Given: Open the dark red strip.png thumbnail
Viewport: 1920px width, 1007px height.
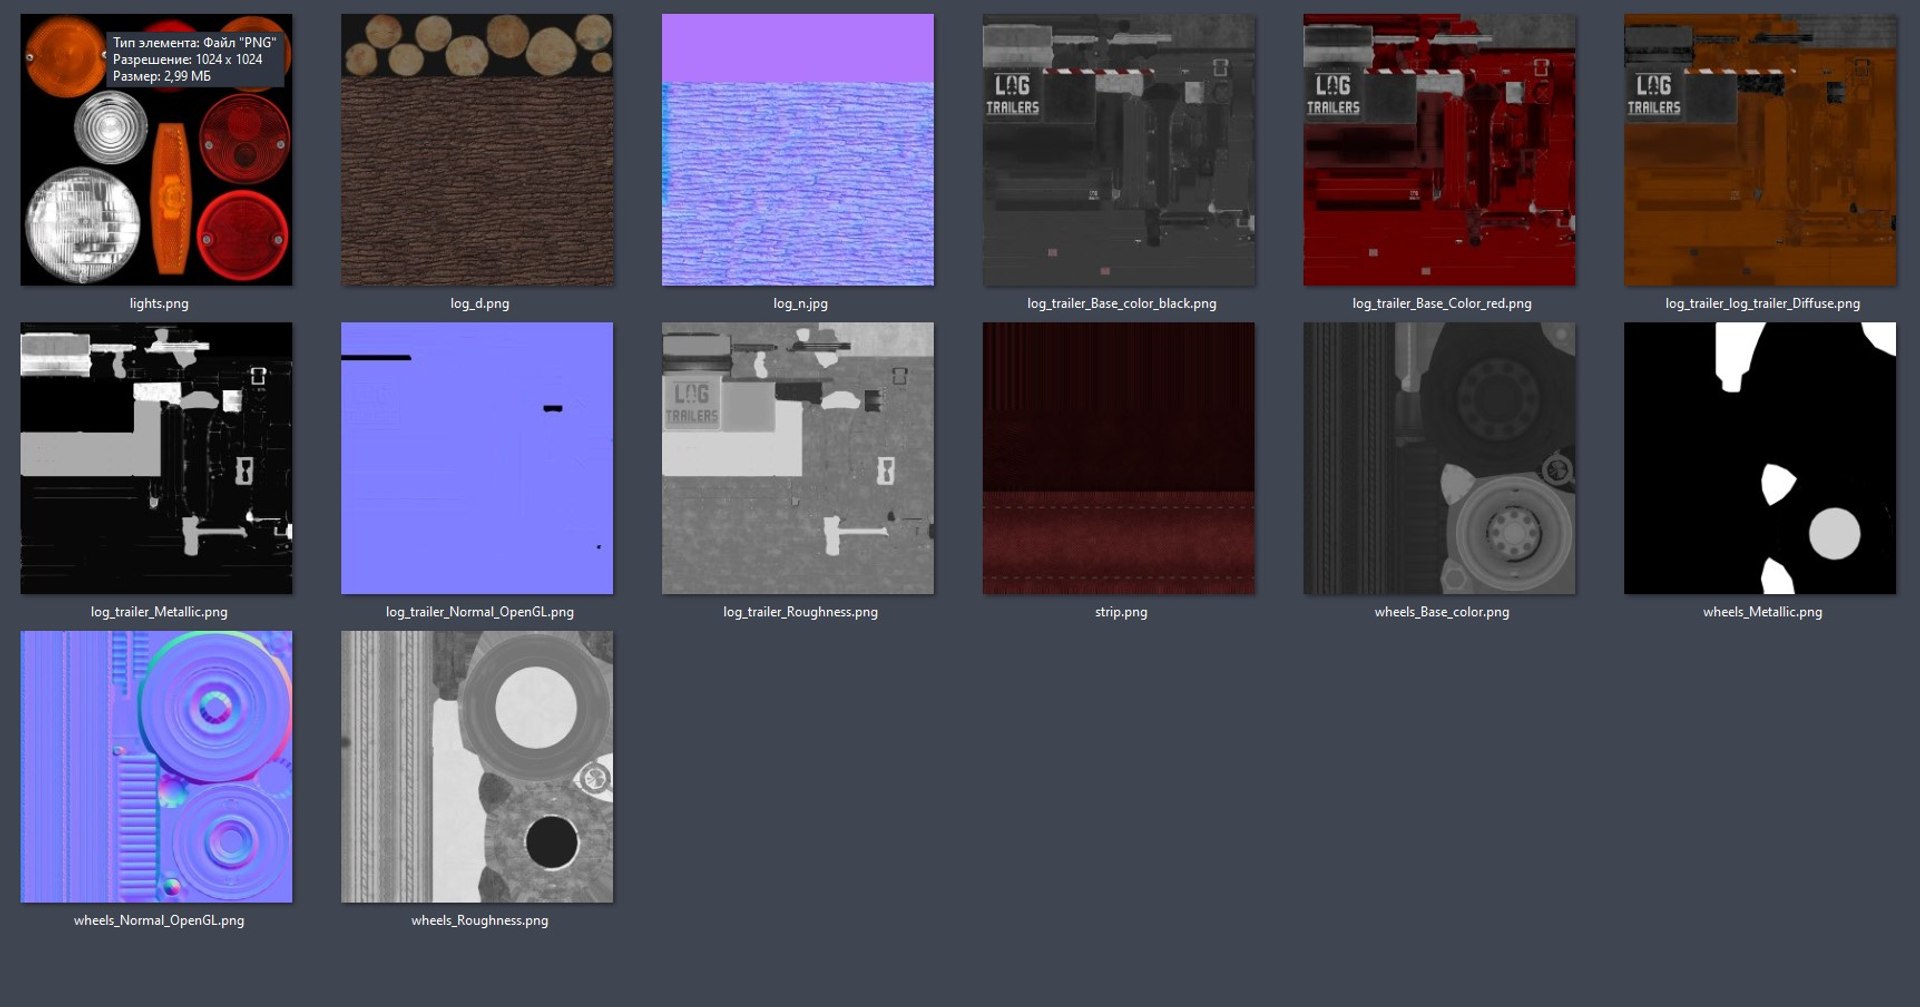Looking at the screenshot, I should coord(1119,458).
